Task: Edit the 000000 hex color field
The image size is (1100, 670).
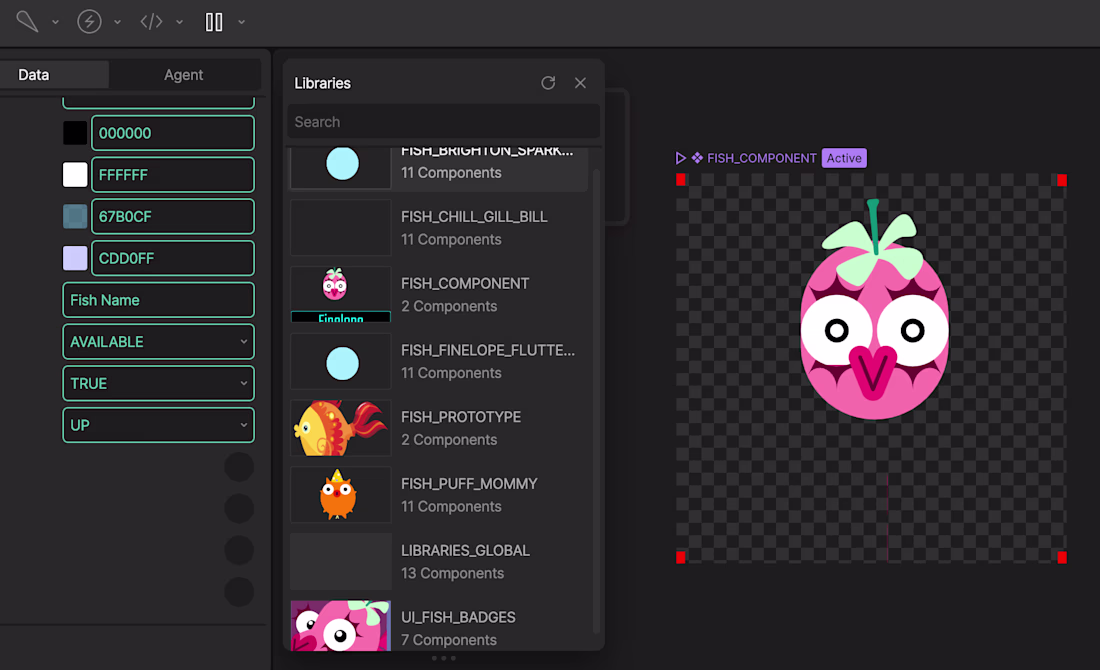Action: (x=173, y=133)
